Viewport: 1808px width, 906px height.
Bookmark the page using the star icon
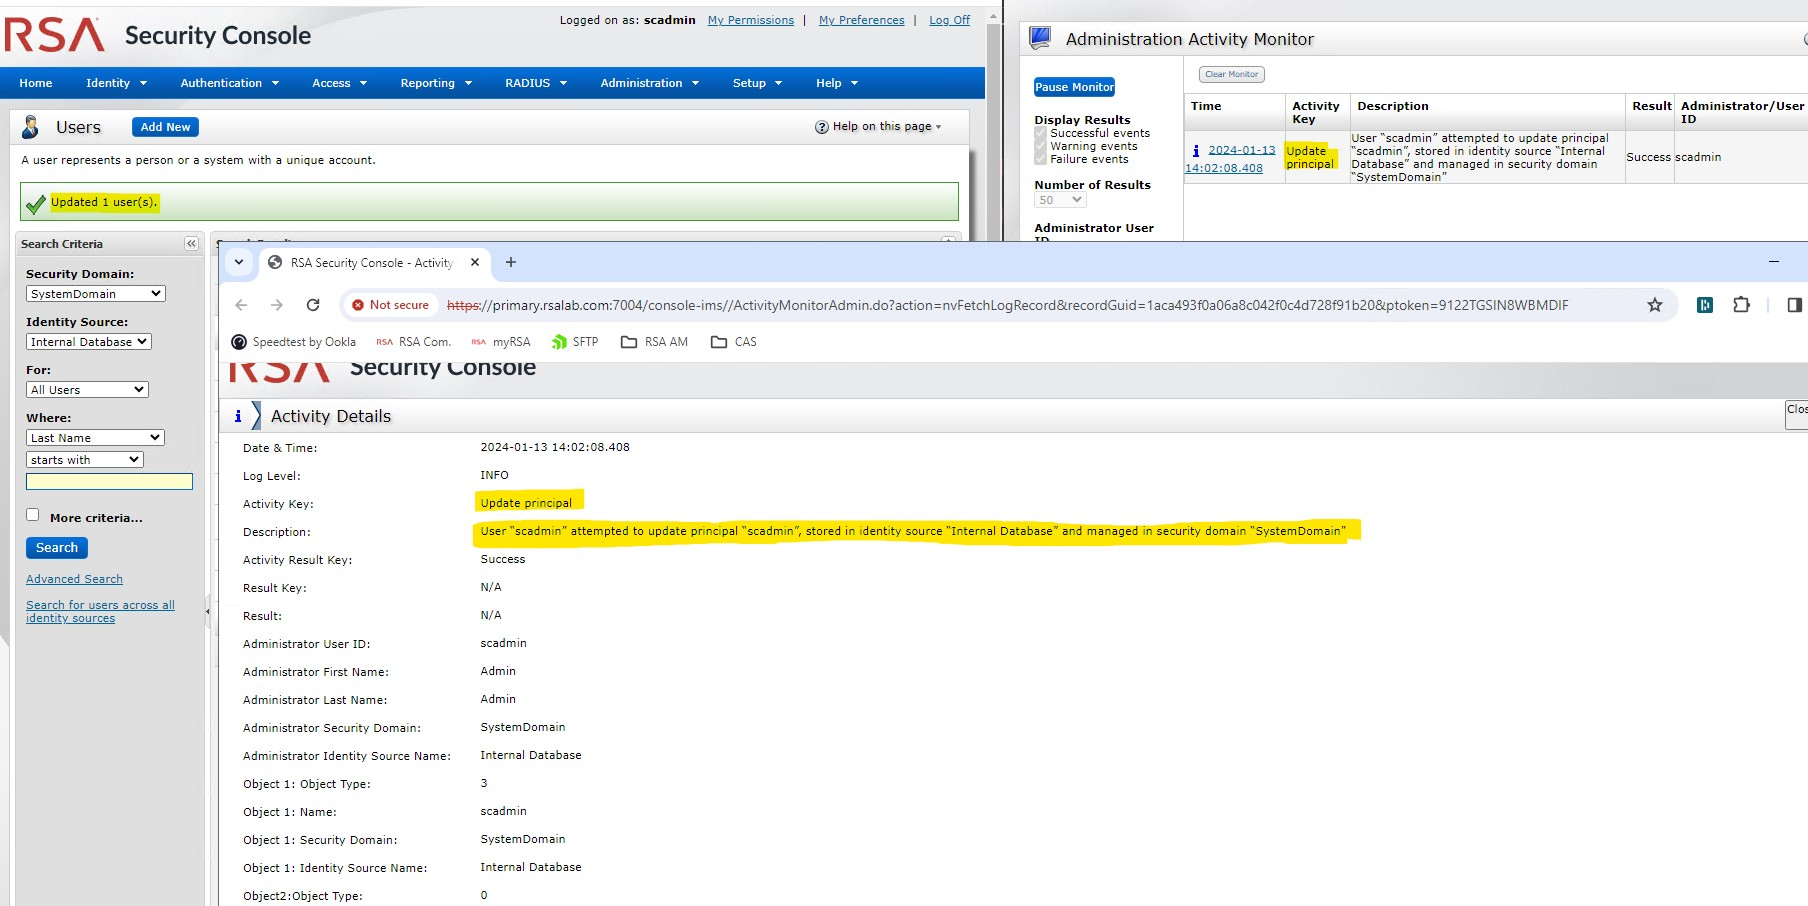pos(1655,305)
